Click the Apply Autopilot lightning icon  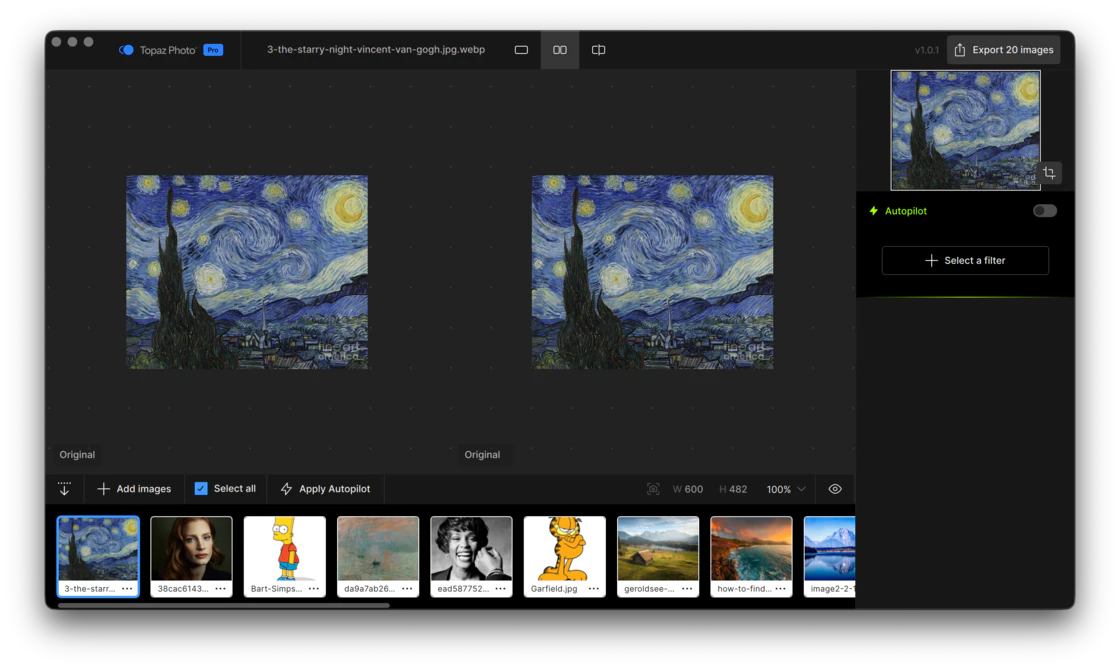[x=287, y=489]
